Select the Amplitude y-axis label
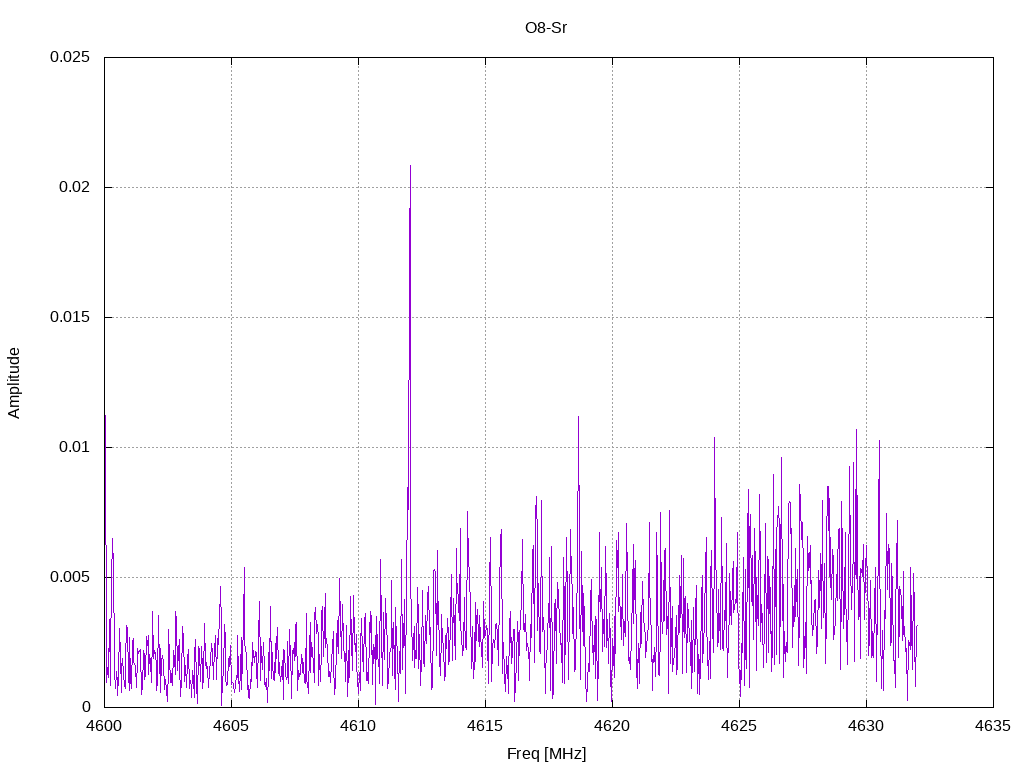 pos(14,383)
